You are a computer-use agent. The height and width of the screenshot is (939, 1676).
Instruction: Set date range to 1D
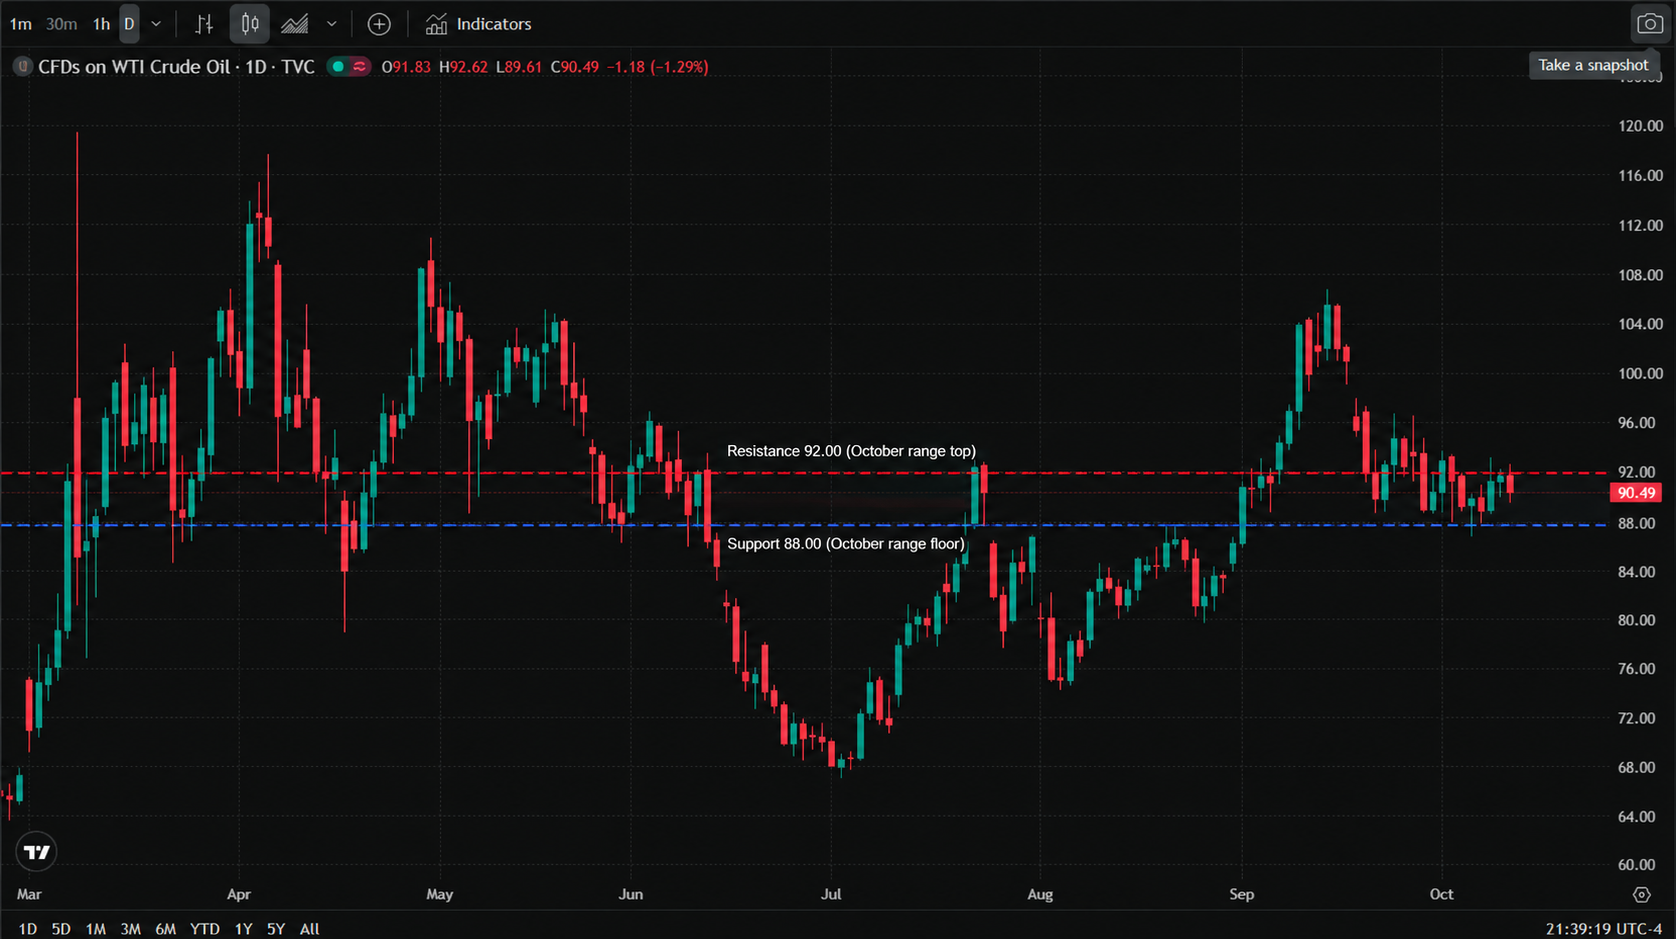click(x=28, y=929)
